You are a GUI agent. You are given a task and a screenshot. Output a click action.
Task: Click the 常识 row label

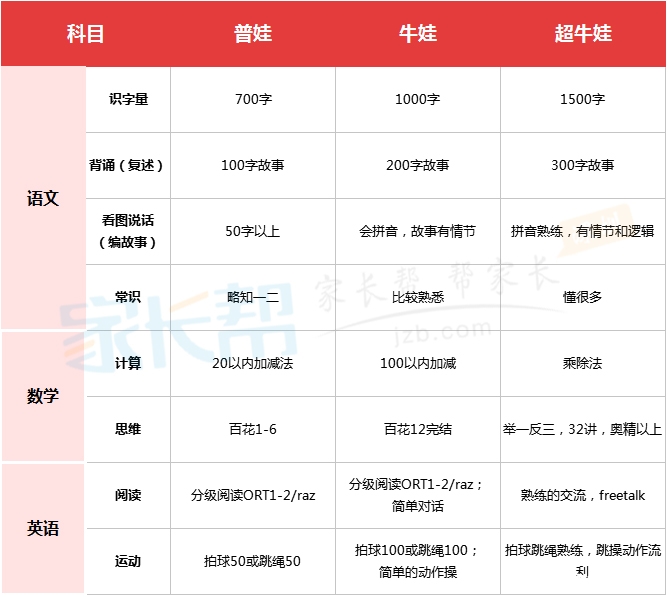(x=128, y=297)
